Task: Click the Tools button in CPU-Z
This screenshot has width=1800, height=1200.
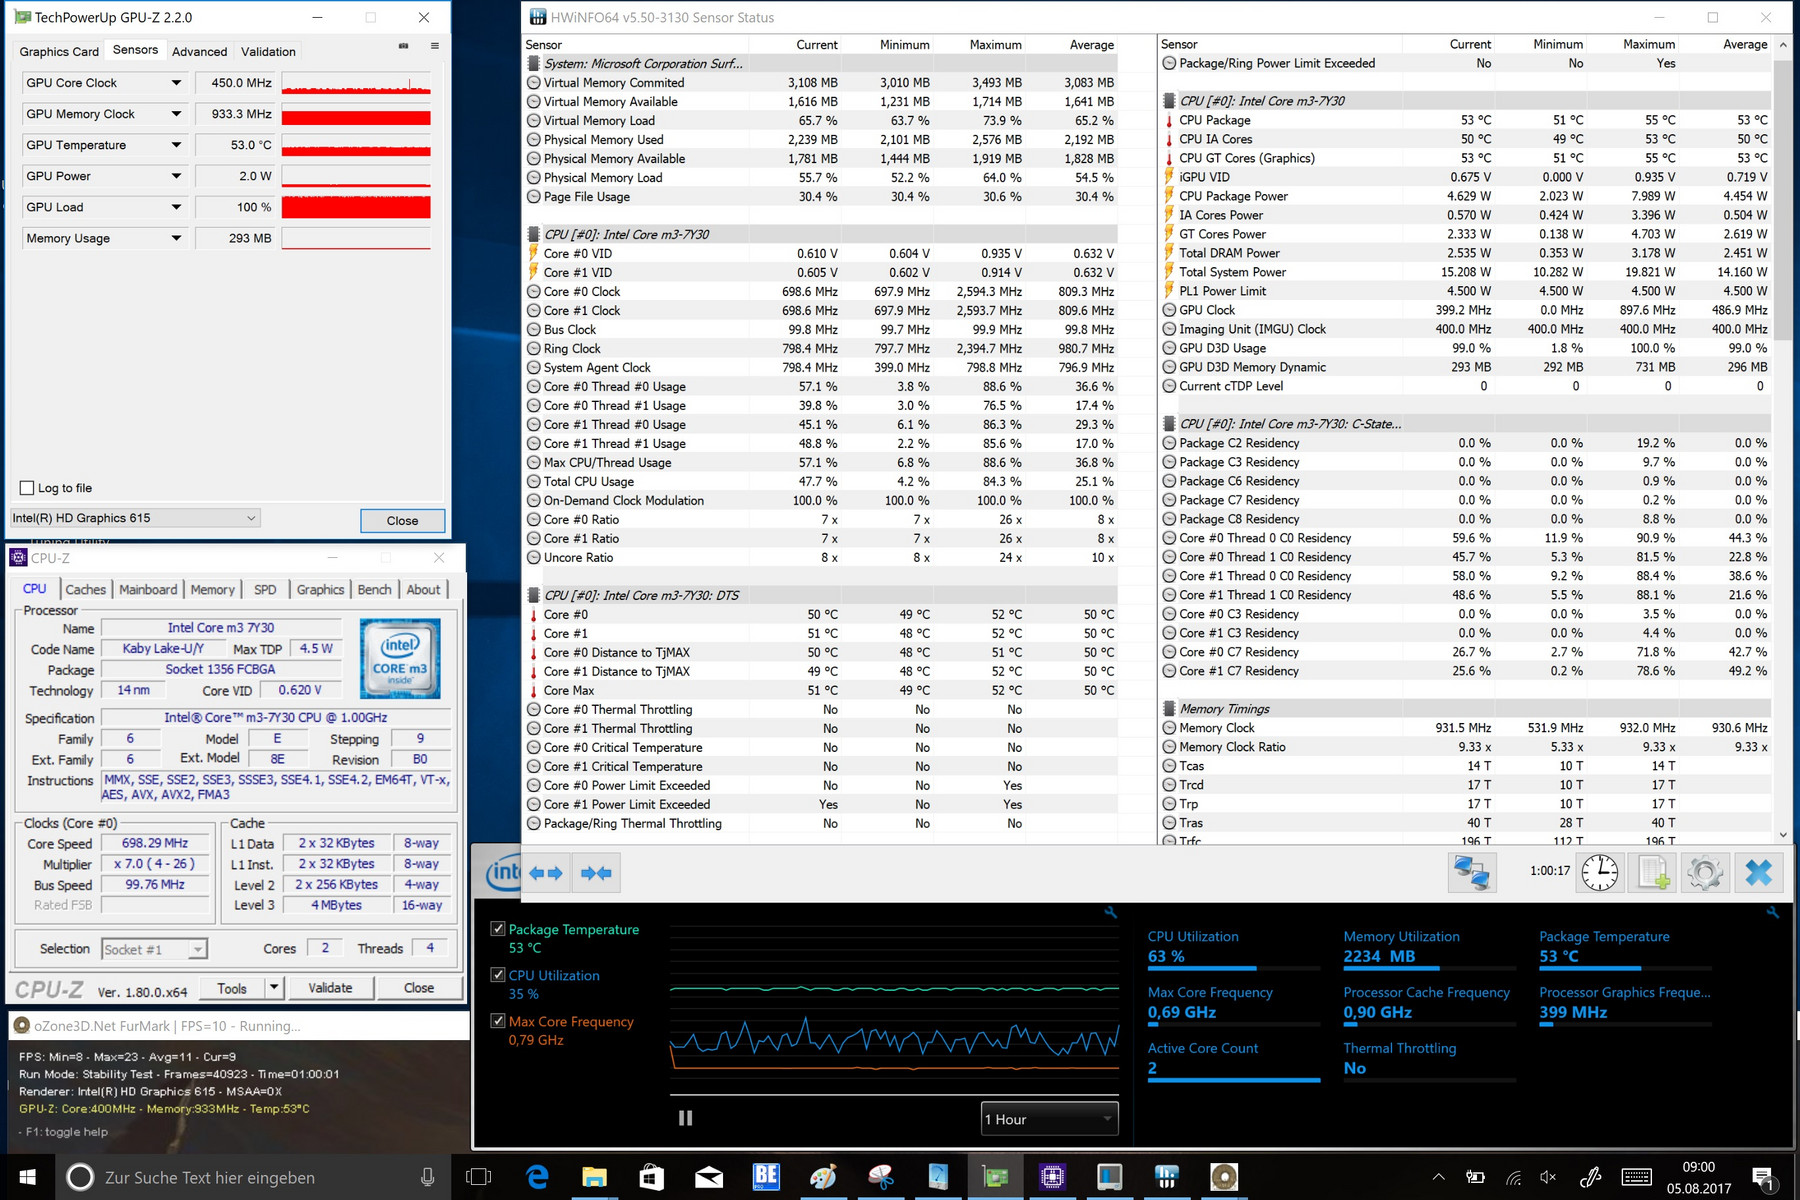Action: [232, 988]
